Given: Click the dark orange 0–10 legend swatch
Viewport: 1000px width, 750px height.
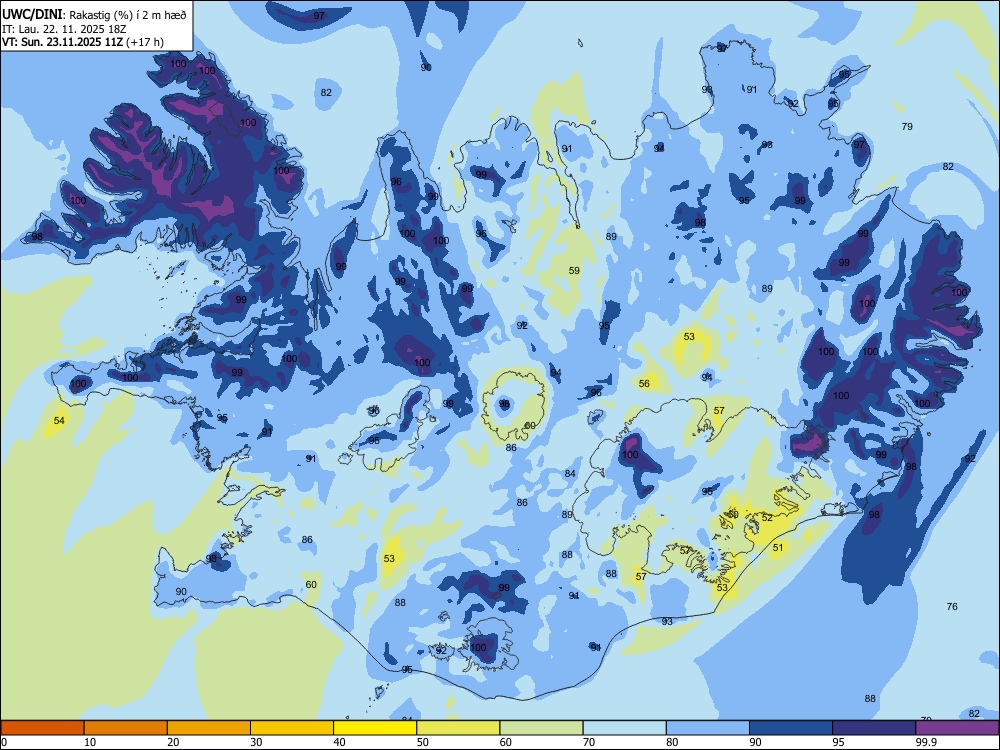Looking at the screenshot, I should [x=42, y=728].
